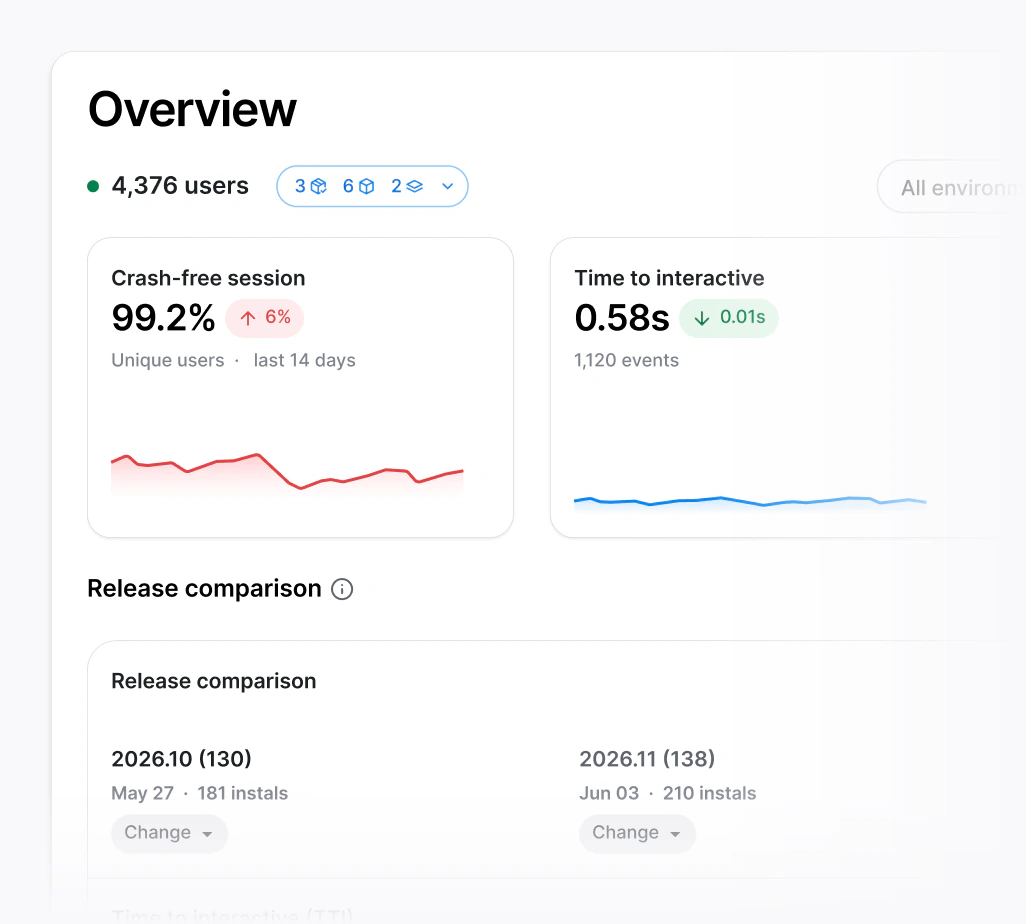This screenshot has width=1026, height=924.
Task: Click Jun 03 release date
Action: [609, 793]
